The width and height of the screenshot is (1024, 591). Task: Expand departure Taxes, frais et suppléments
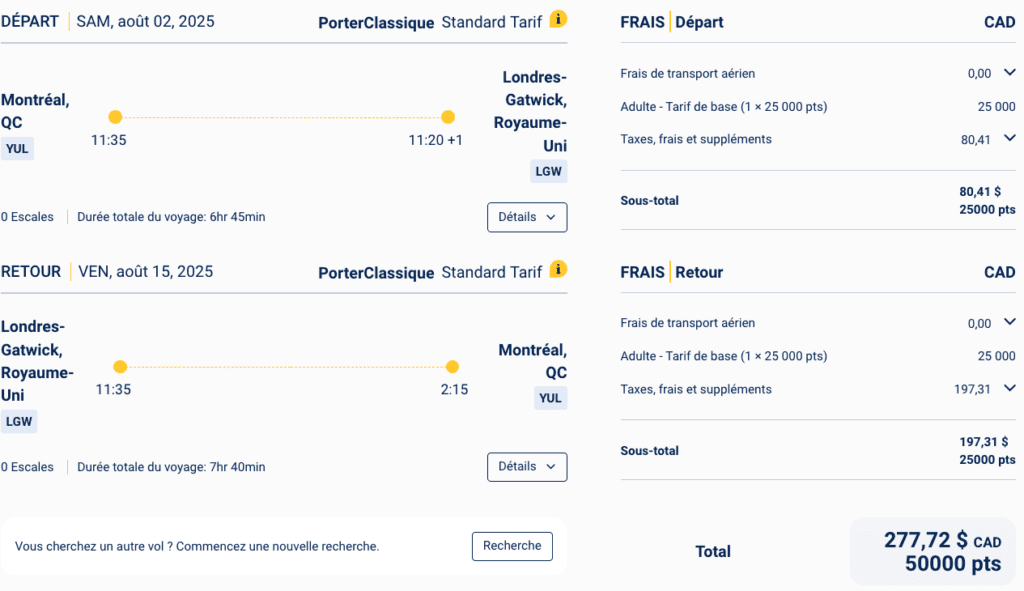(x=1009, y=139)
